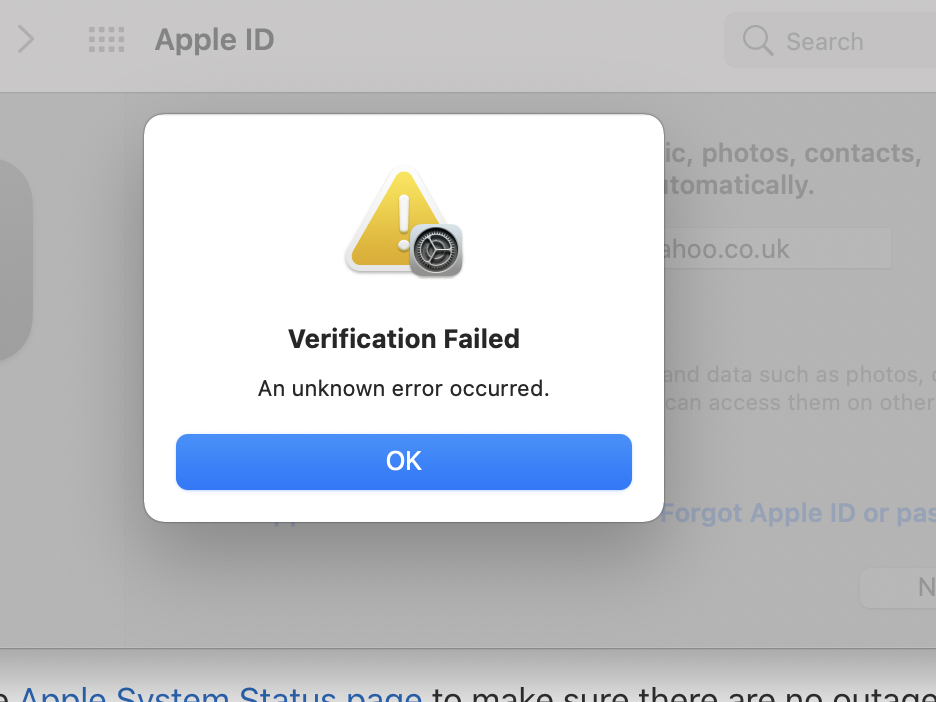Click the 'An unknown error occurred' message
Viewport: 936px width, 702px height.
click(404, 388)
